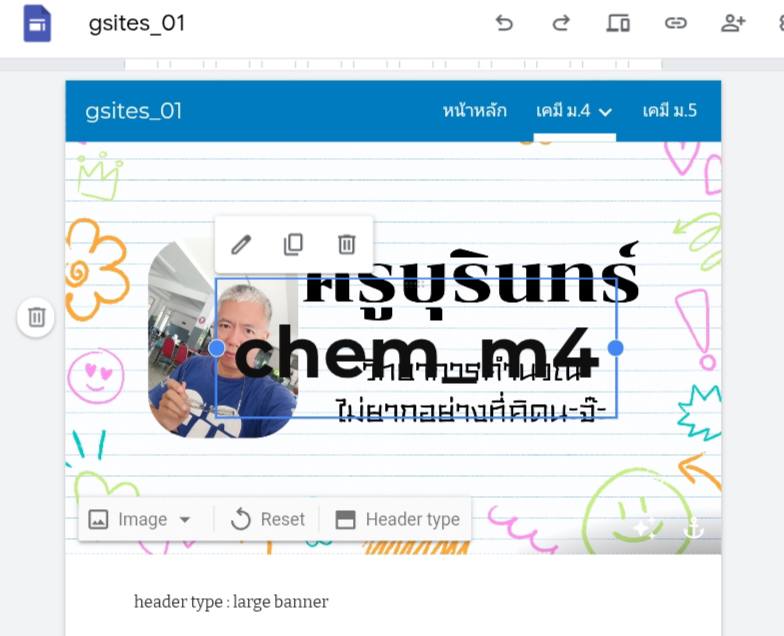The height and width of the screenshot is (636, 784).
Task: Undo the last action
Action: [504, 23]
